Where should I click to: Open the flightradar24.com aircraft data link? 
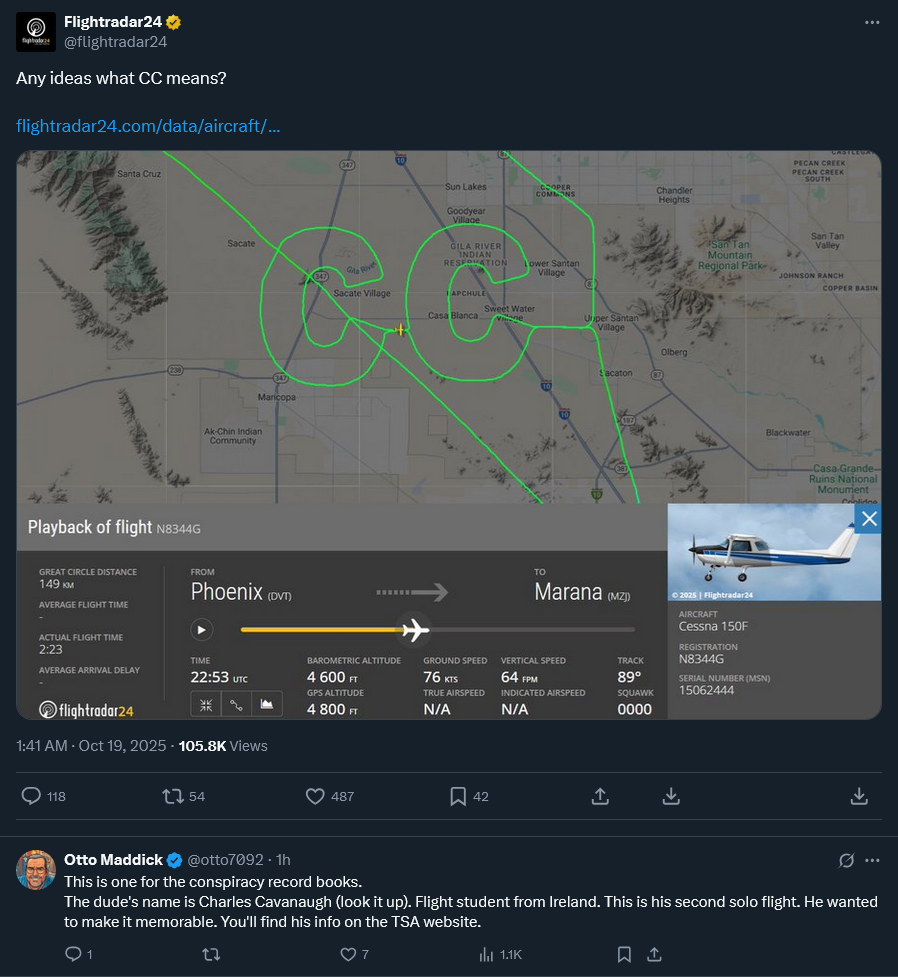(x=148, y=127)
